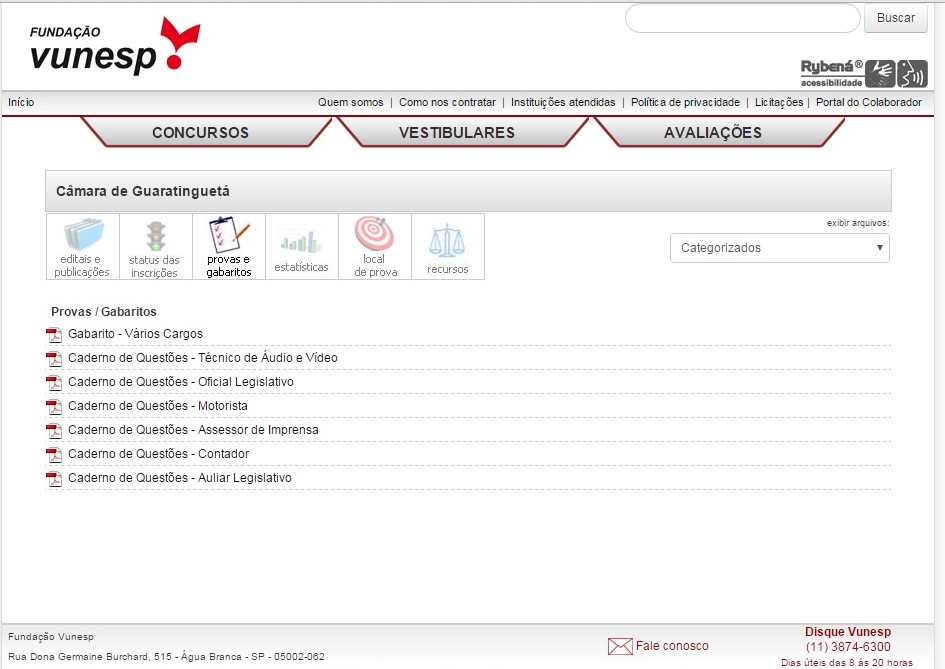Expand the Categorizados dropdown
Screen dimensions: 945x669
click(x=779, y=248)
